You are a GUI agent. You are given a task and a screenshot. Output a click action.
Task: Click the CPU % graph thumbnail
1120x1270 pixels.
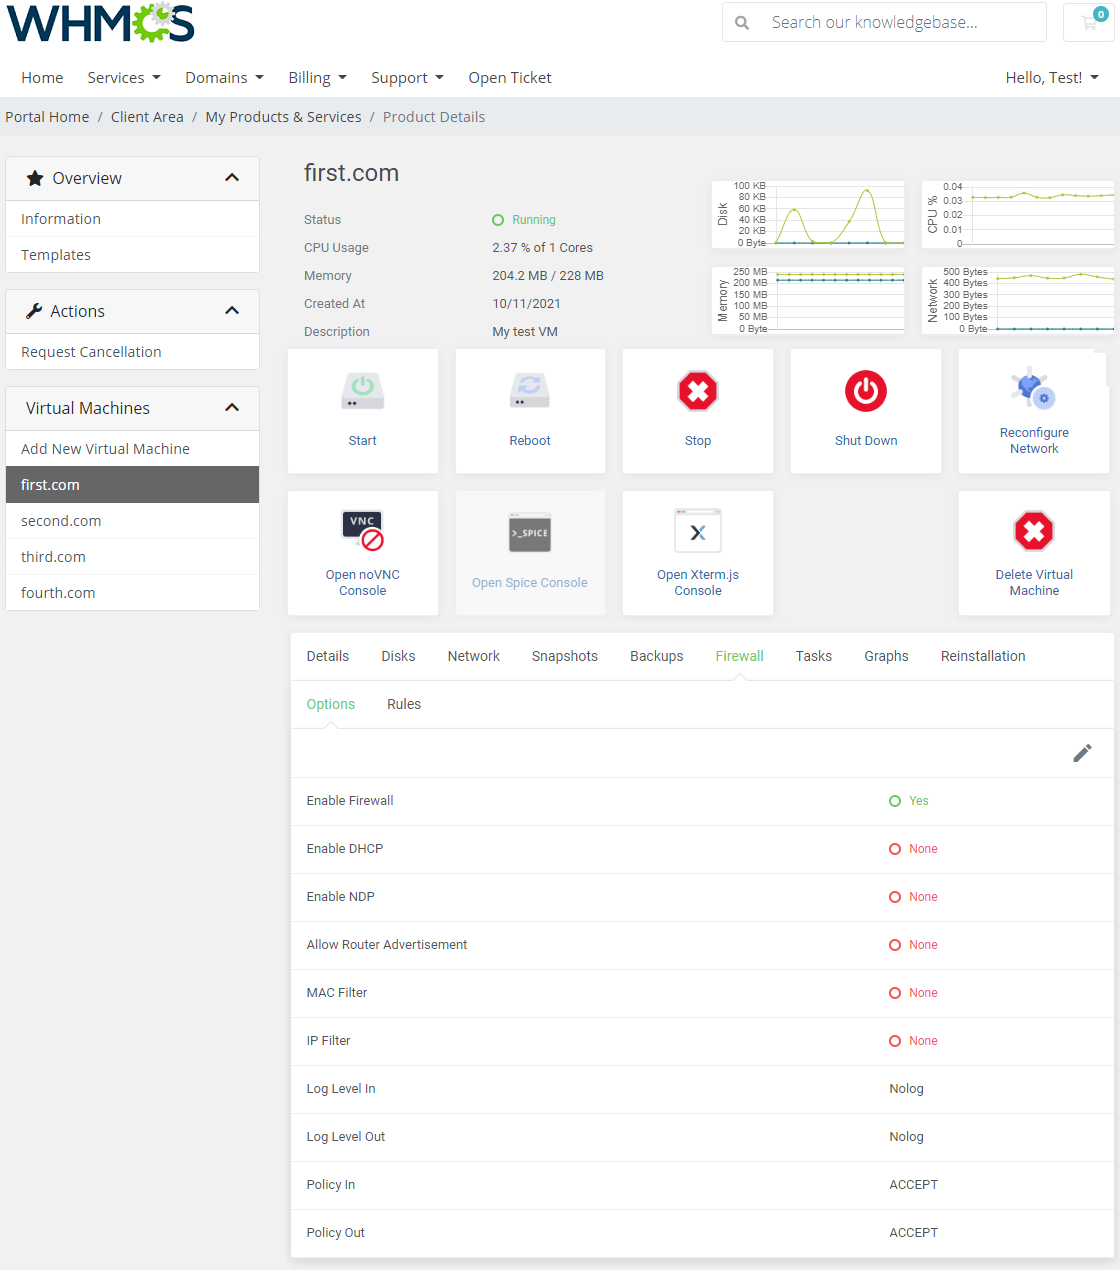[x=1018, y=214]
